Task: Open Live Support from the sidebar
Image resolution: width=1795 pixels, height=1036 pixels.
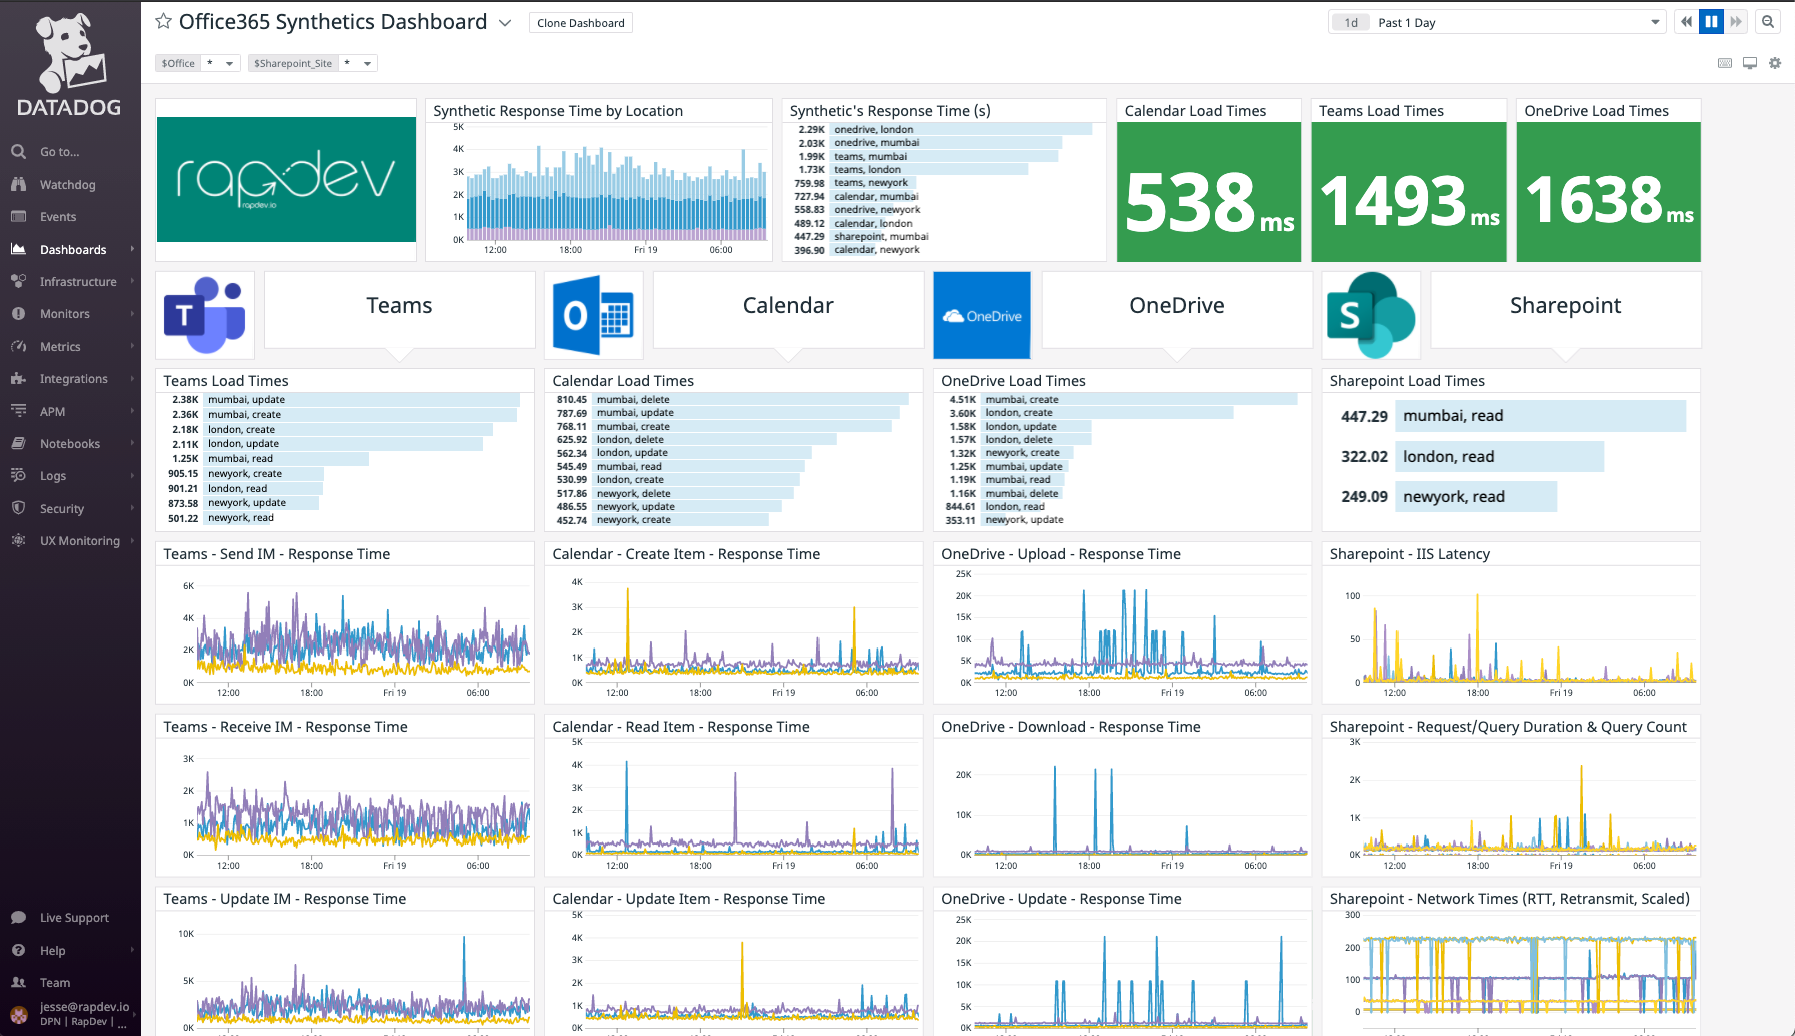Action: (x=73, y=917)
